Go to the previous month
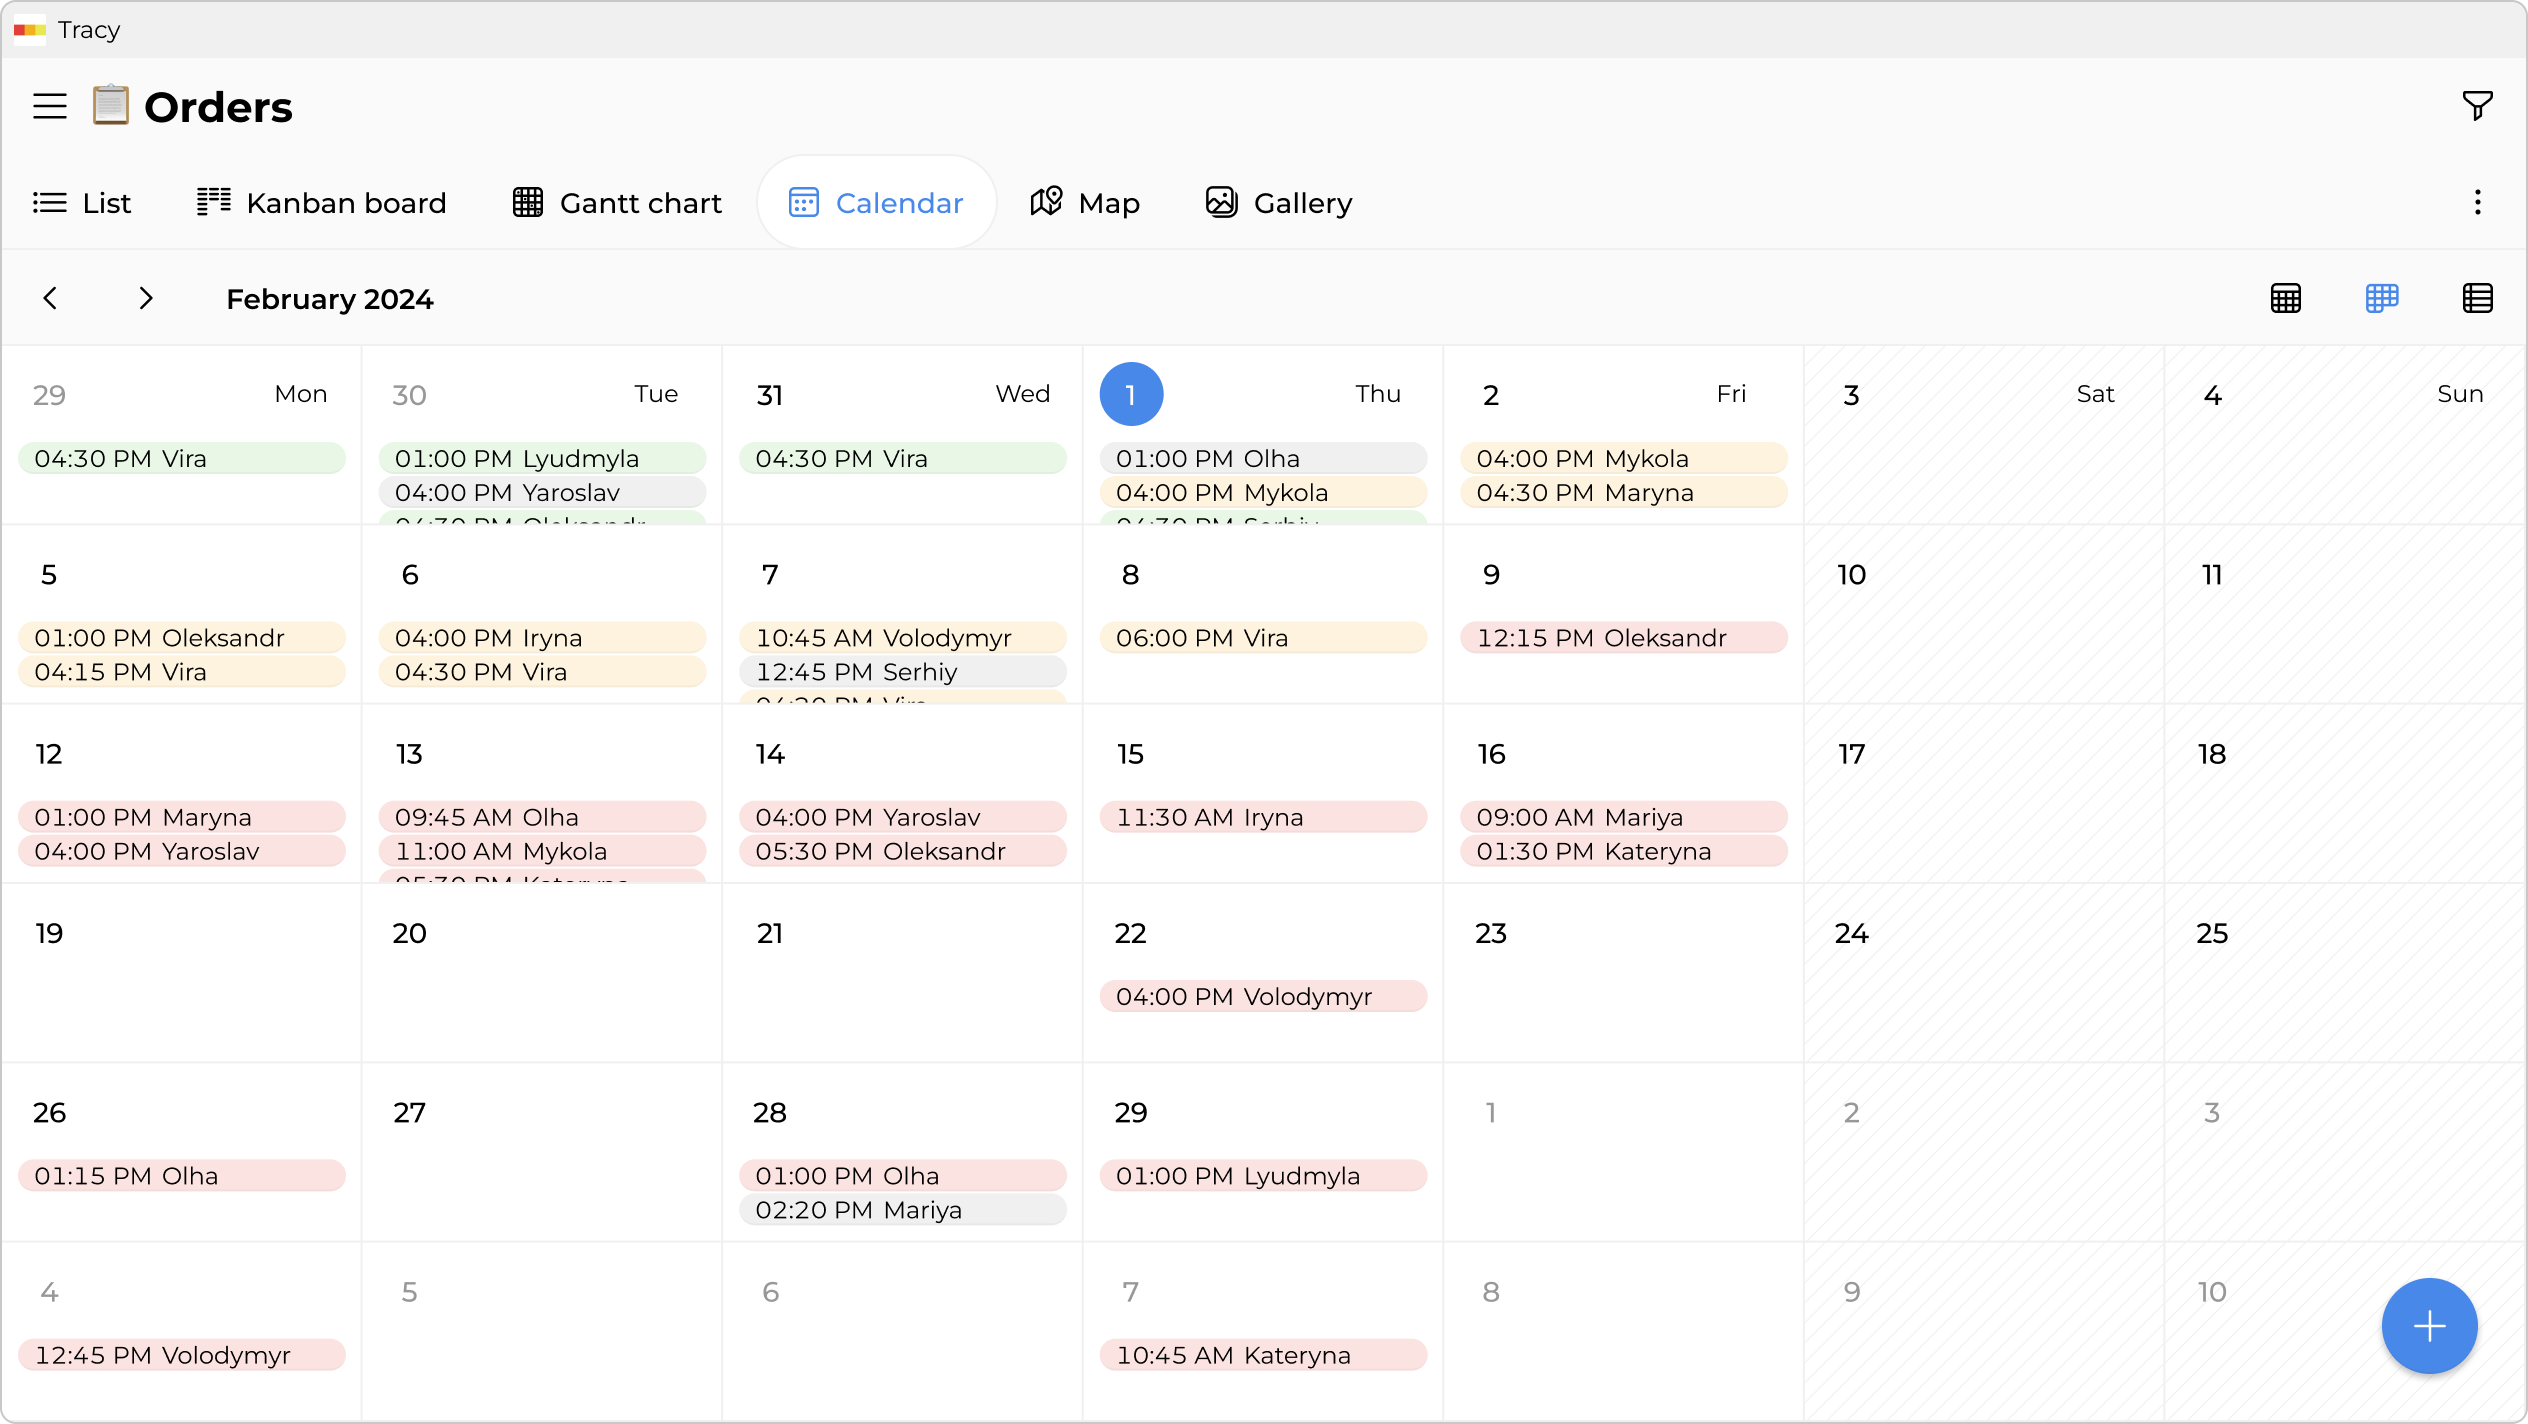The height and width of the screenshot is (1424, 2528). coord(50,298)
